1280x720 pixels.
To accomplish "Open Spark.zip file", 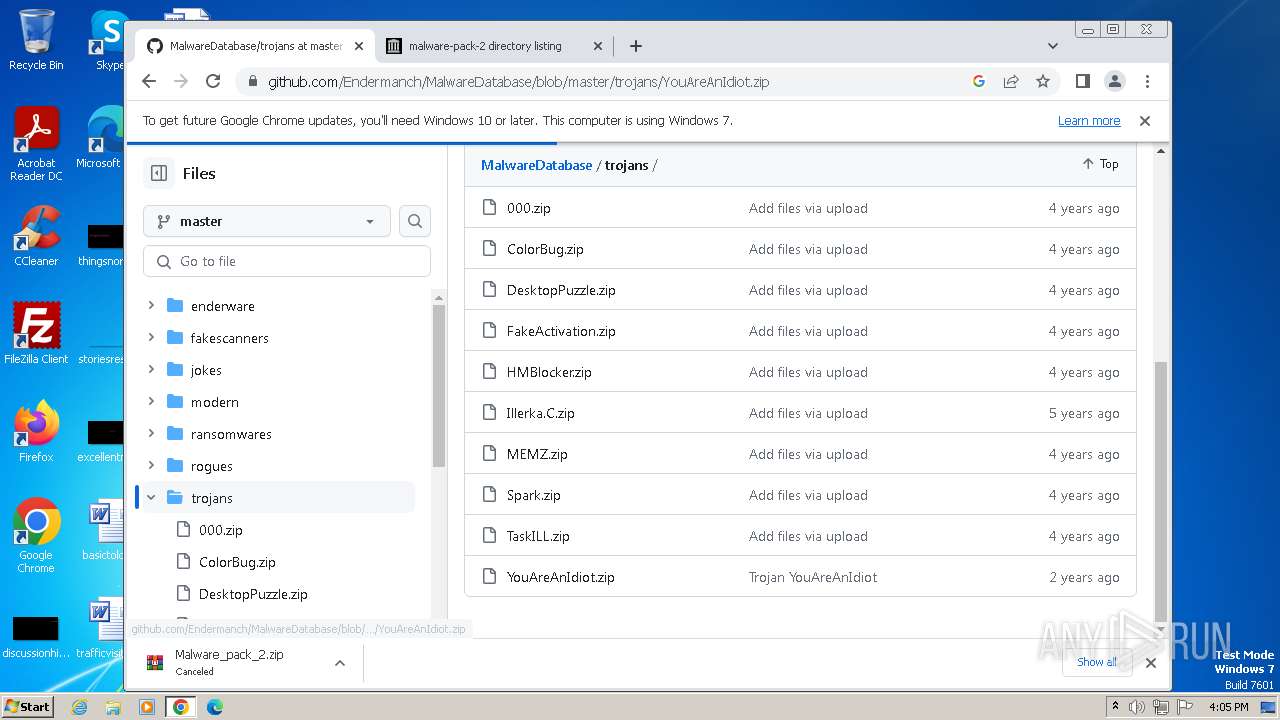I will [x=534, y=495].
